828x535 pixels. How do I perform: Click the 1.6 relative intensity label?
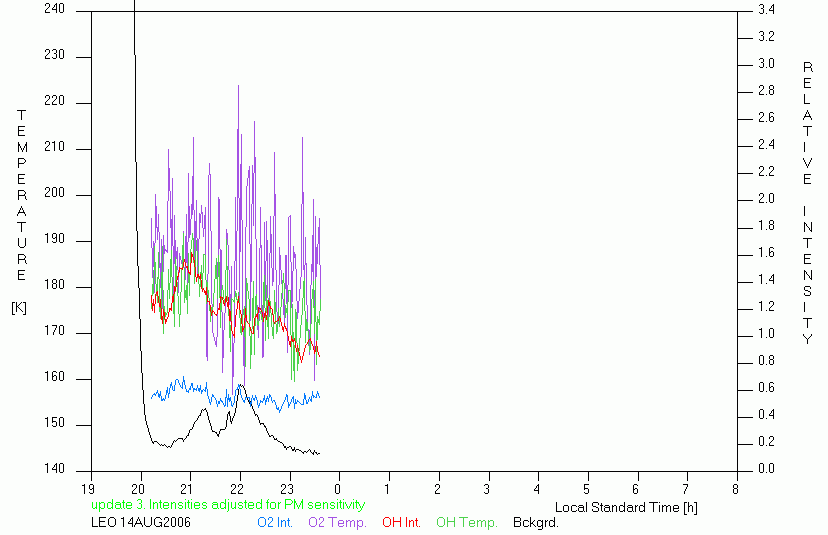(x=766, y=252)
